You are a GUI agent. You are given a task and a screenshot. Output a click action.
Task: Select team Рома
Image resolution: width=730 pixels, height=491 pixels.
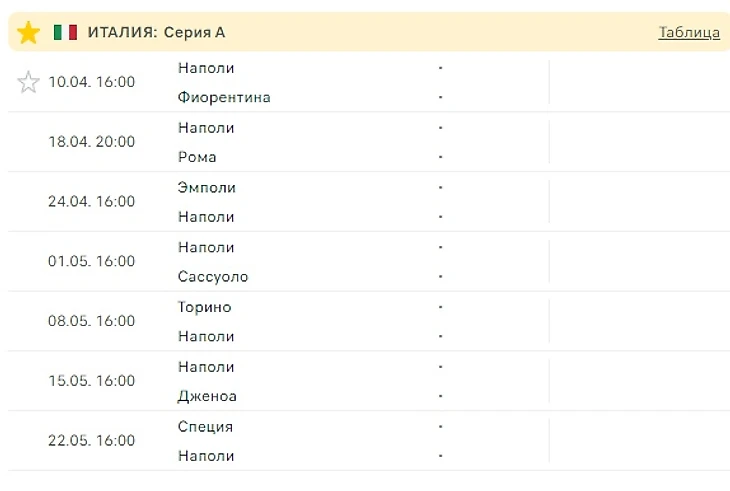click(x=197, y=157)
